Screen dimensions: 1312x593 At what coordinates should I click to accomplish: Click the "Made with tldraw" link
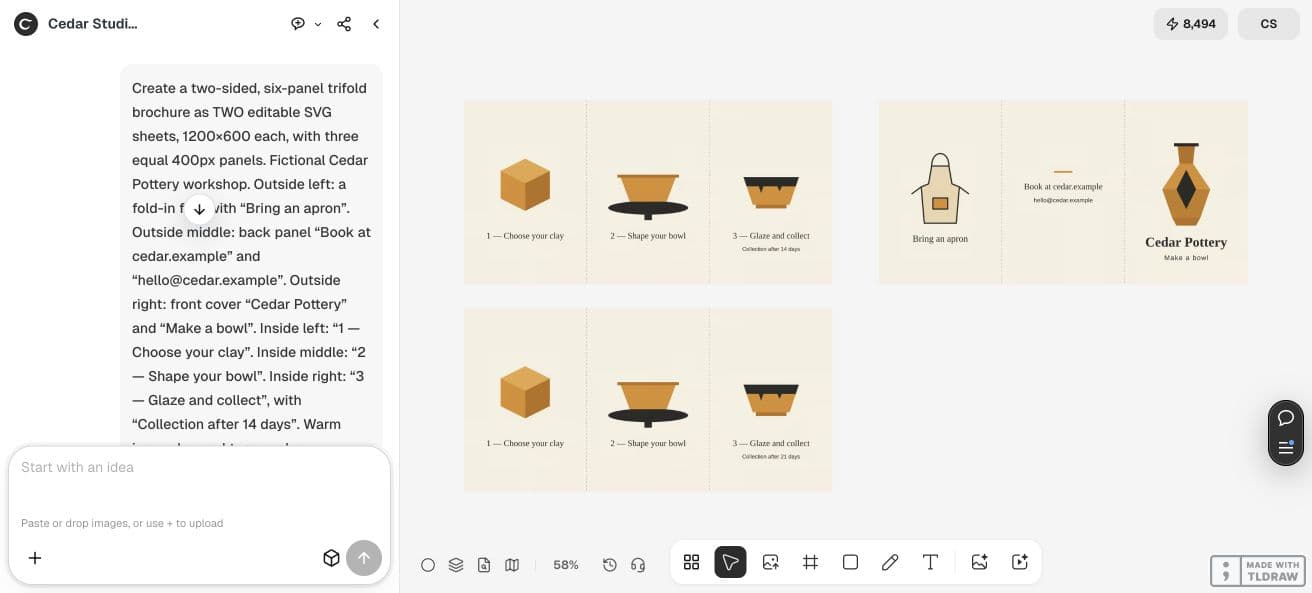(1258, 571)
